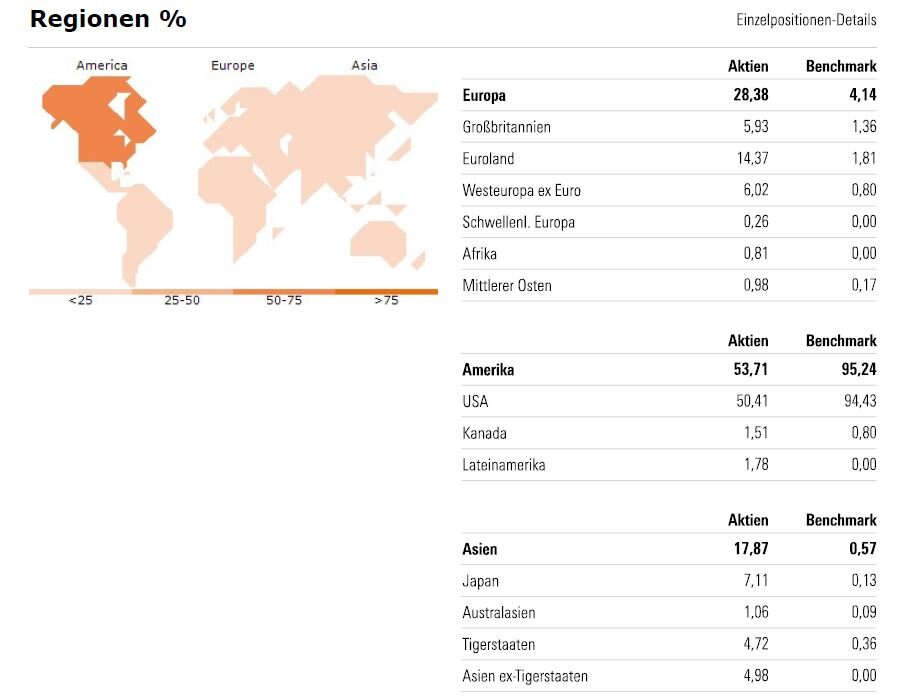This screenshot has height=700, width=907.
Task: Click the 25-50 legend color bar
Action: tap(182, 292)
